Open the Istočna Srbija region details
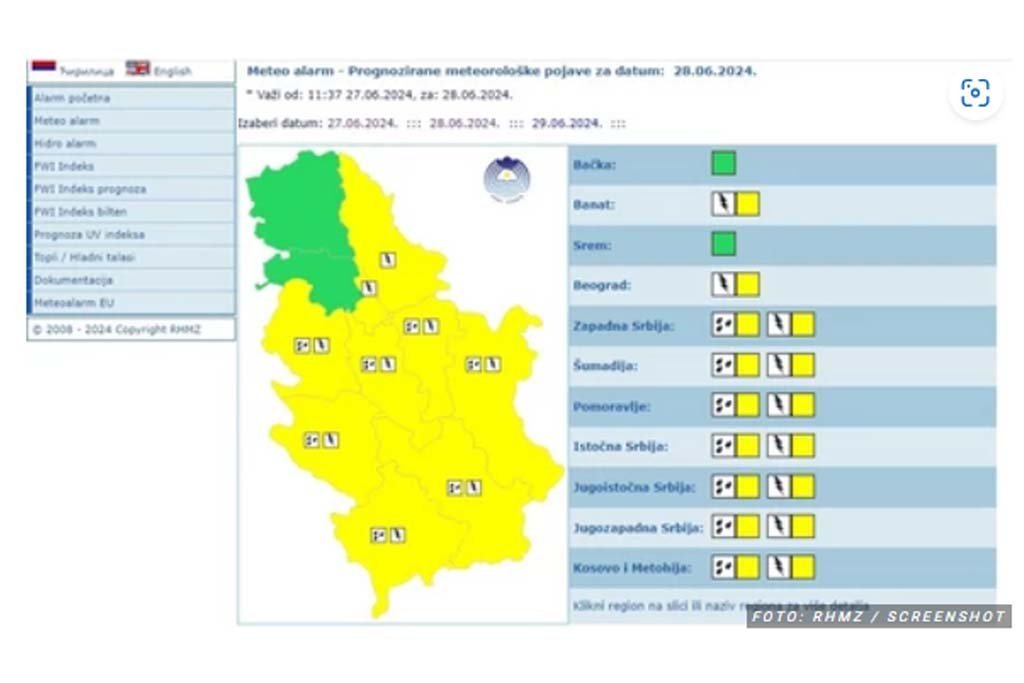Image resolution: width=1024 pixels, height=683 pixels. [x=620, y=447]
